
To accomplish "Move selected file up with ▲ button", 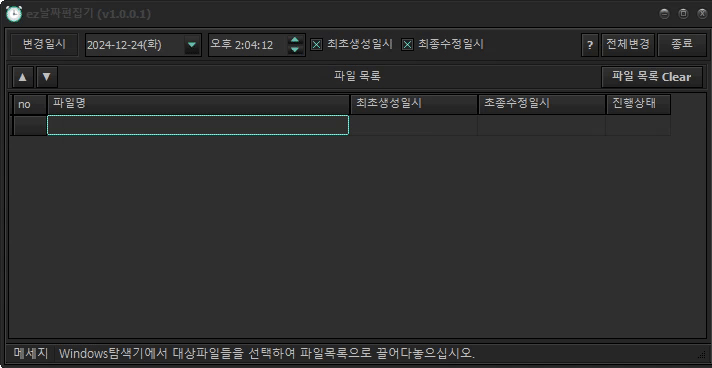I will (23, 77).
